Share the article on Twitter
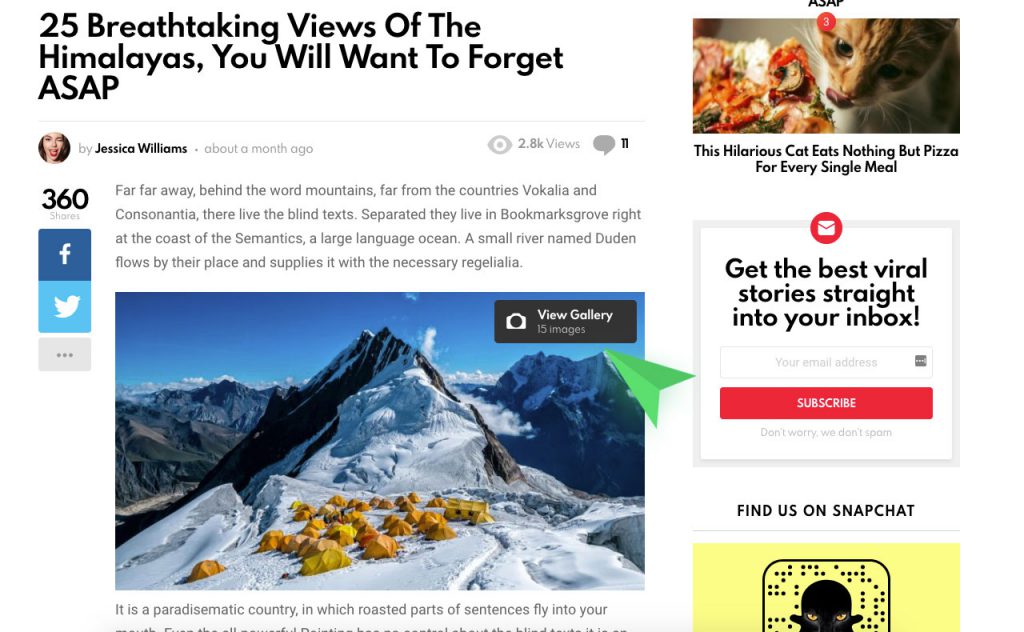The width and height of the screenshot is (1024, 632). [x=65, y=307]
